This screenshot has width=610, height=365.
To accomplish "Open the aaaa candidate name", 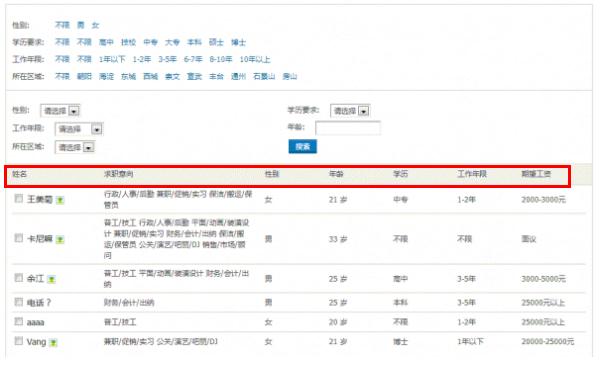I will point(35,322).
